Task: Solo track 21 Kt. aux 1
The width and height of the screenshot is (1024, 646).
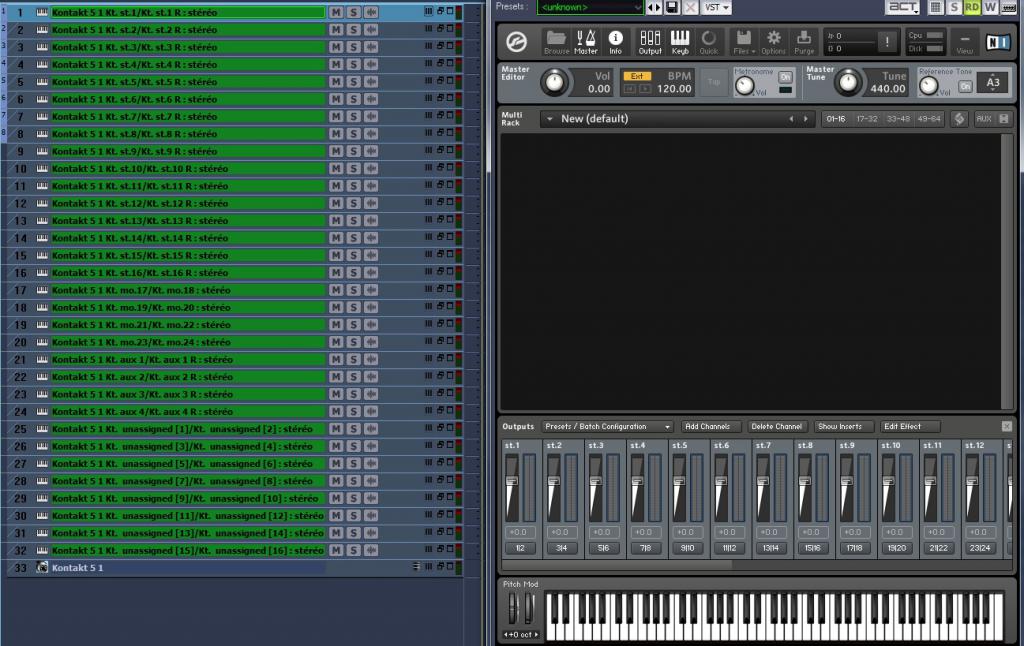Action: pos(353,359)
